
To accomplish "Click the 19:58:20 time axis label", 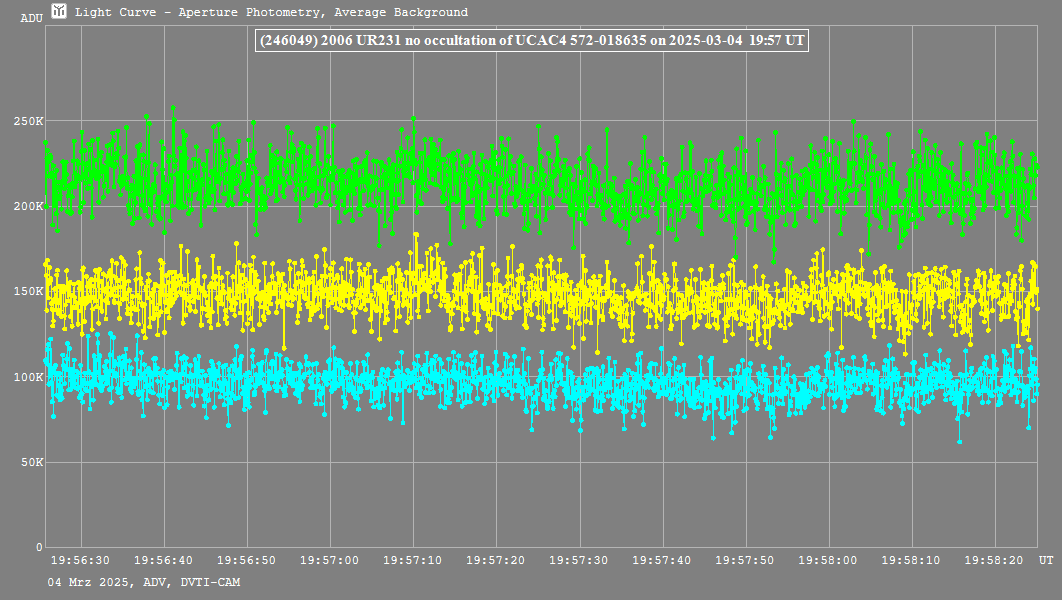I will [x=993, y=561].
